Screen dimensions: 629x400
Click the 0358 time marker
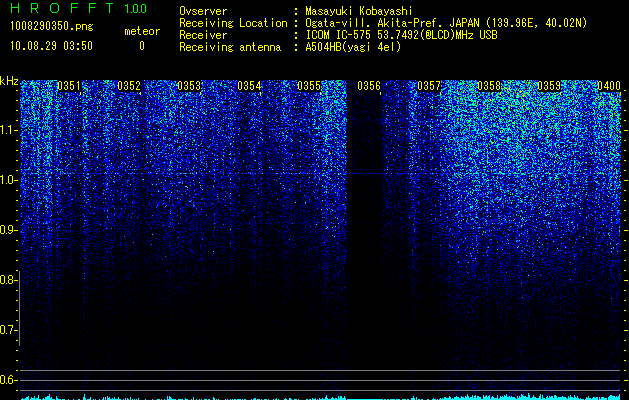coord(489,86)
